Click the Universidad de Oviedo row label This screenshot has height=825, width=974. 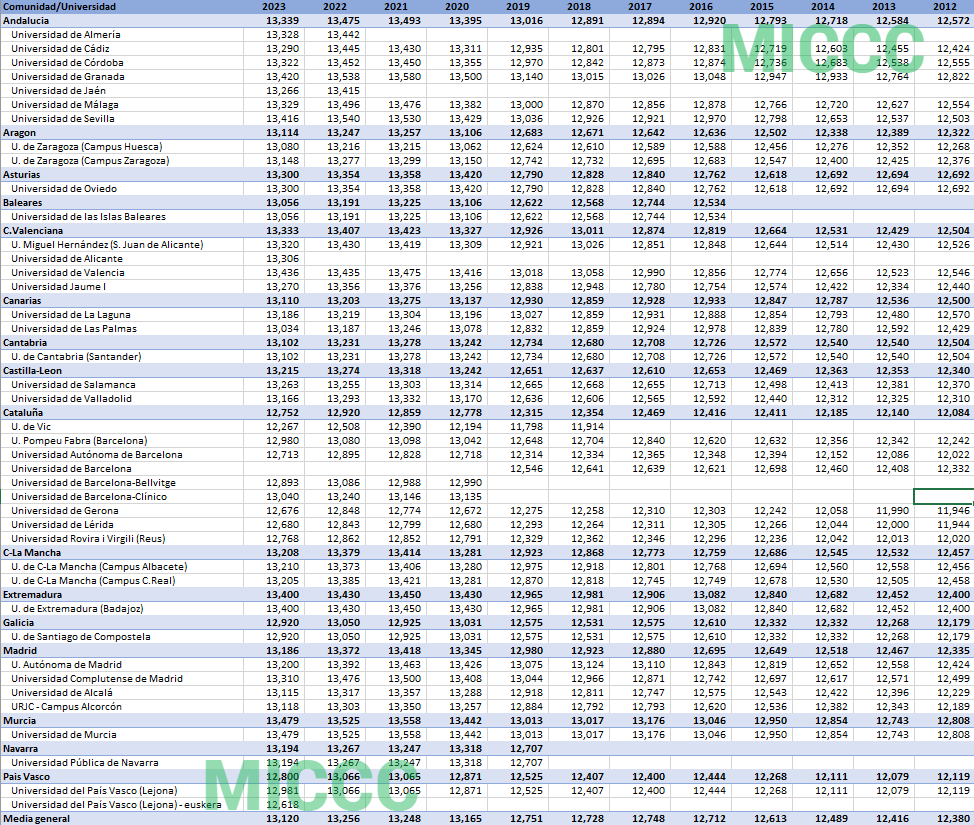[x=64, y=188]
